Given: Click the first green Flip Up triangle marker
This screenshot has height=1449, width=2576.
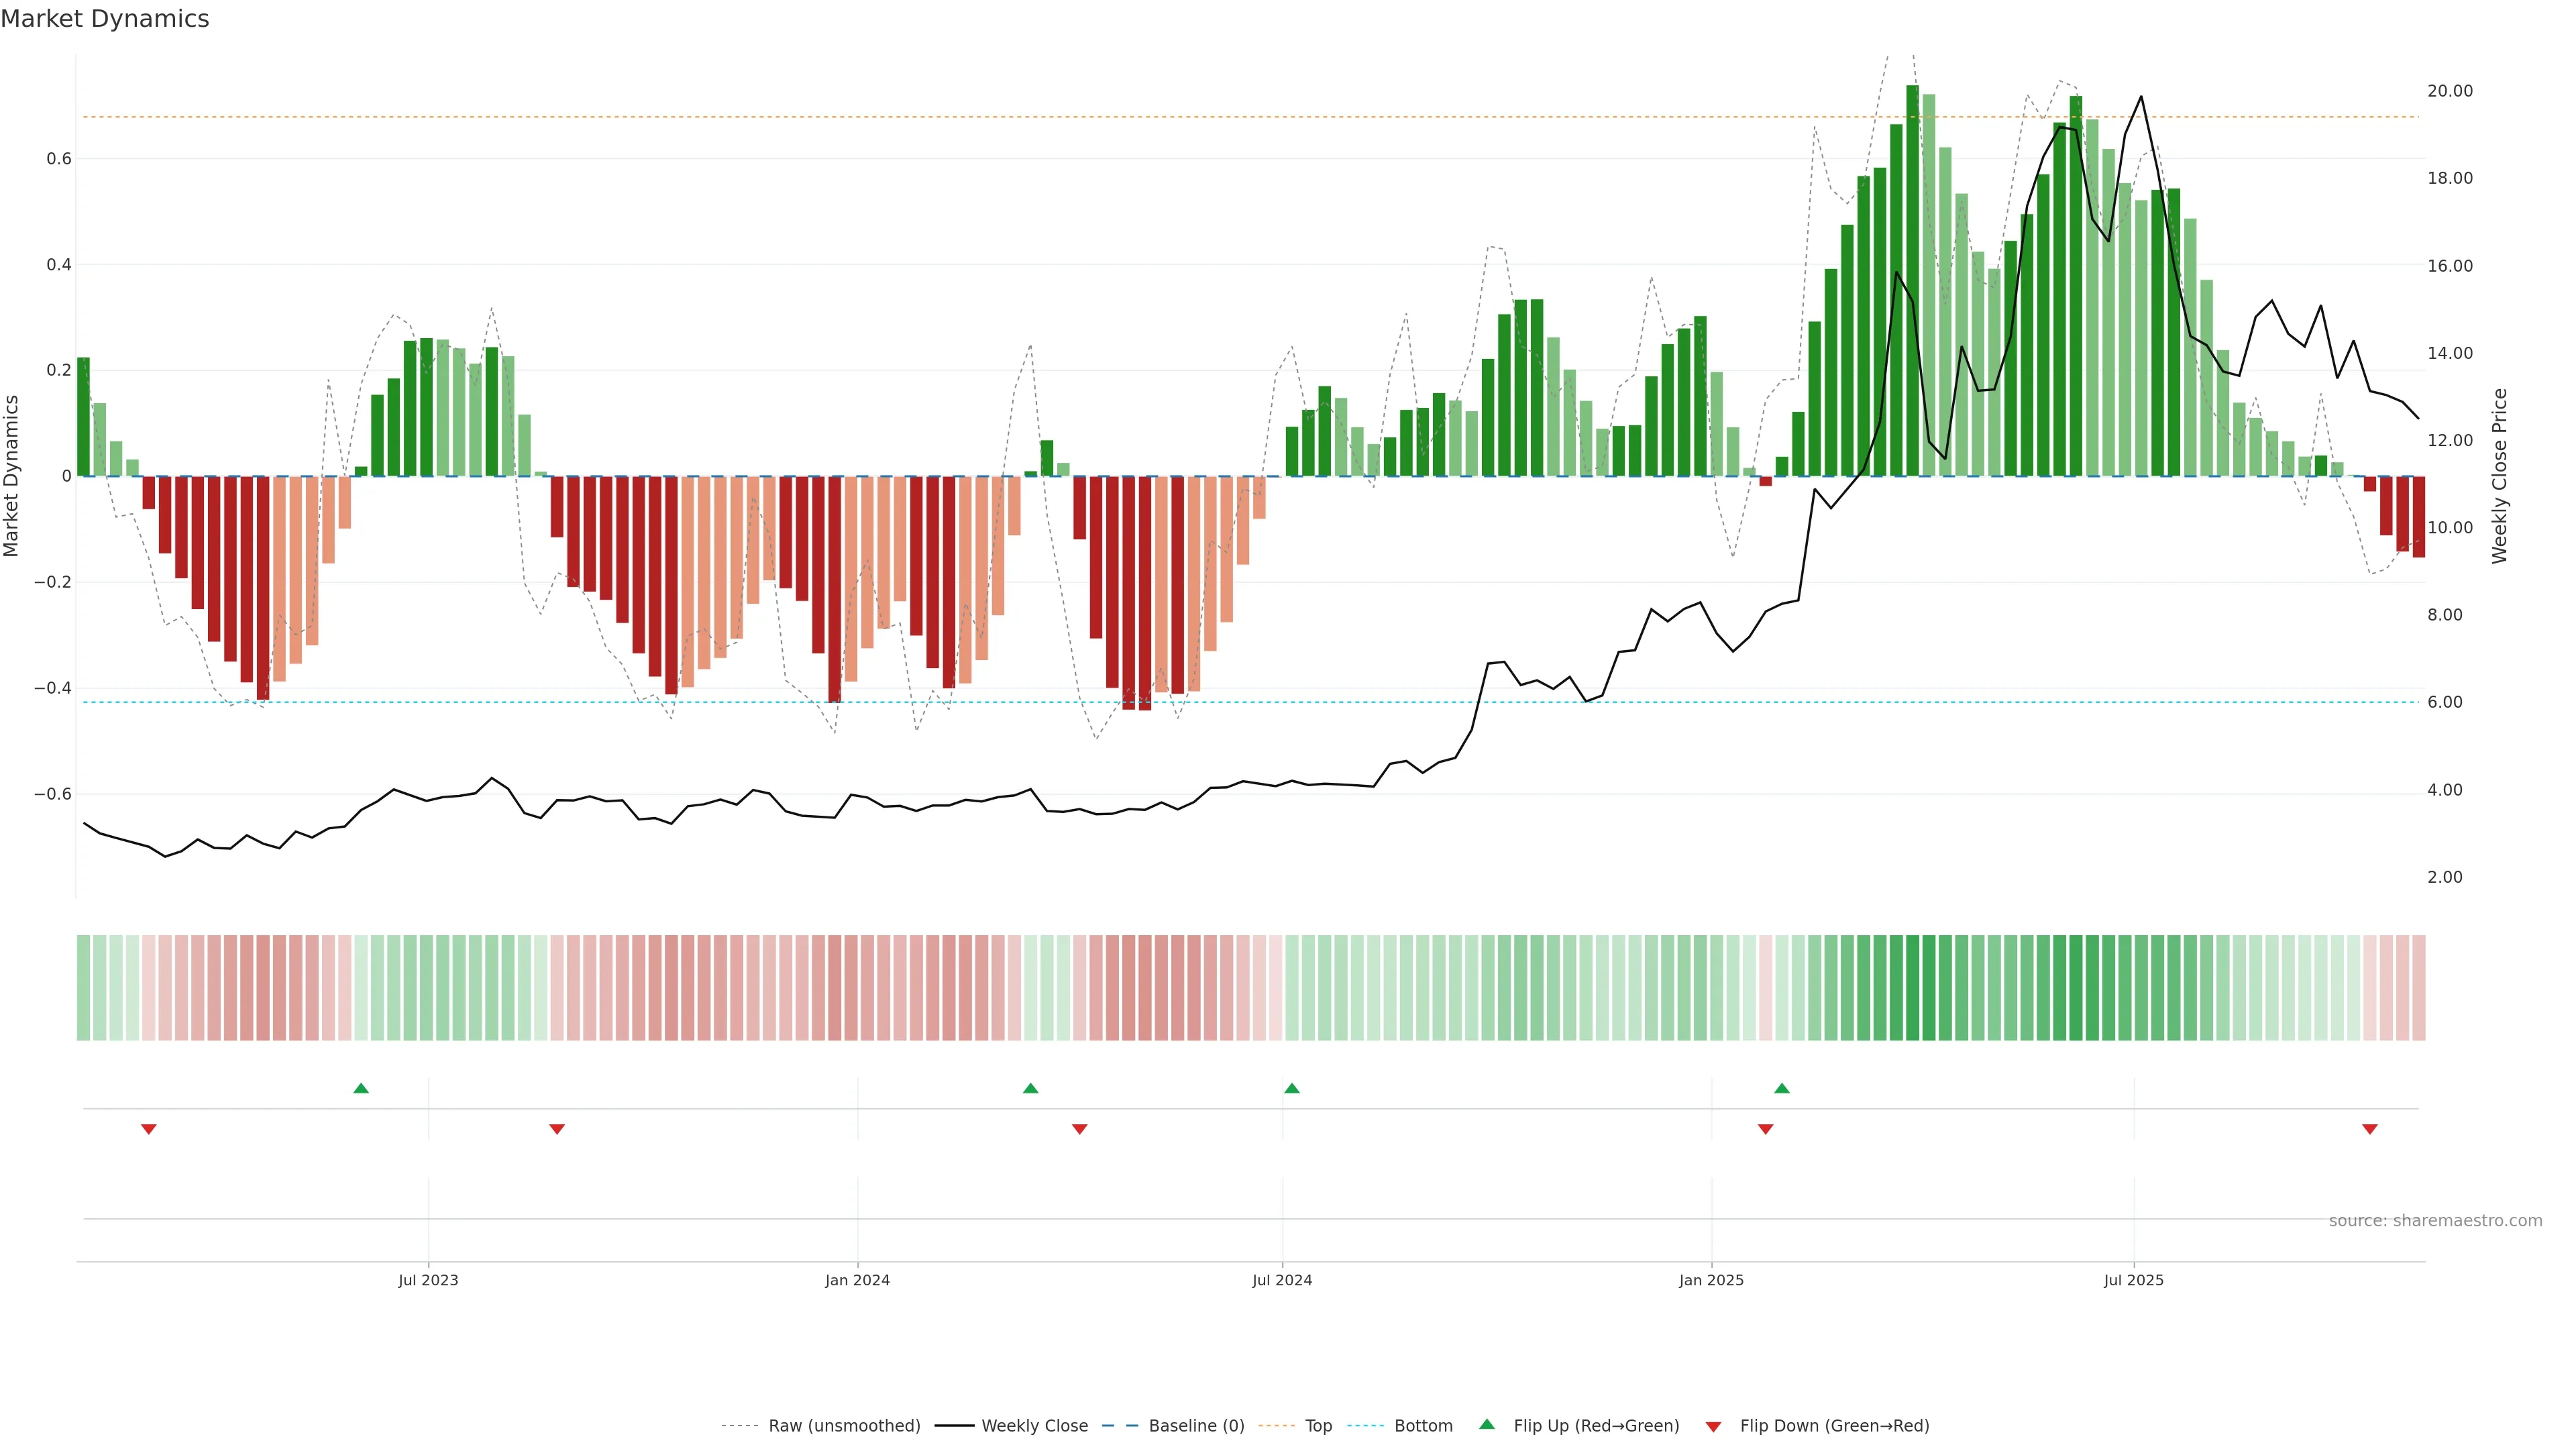Looking at the screenshot, I should tap(361, 1088).
